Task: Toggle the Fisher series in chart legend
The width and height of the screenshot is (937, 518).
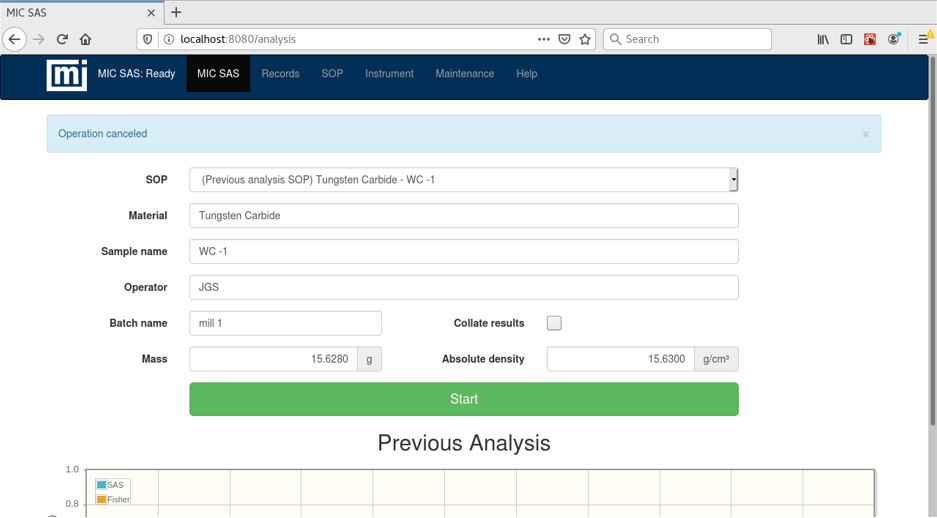Action: point(113,499)
